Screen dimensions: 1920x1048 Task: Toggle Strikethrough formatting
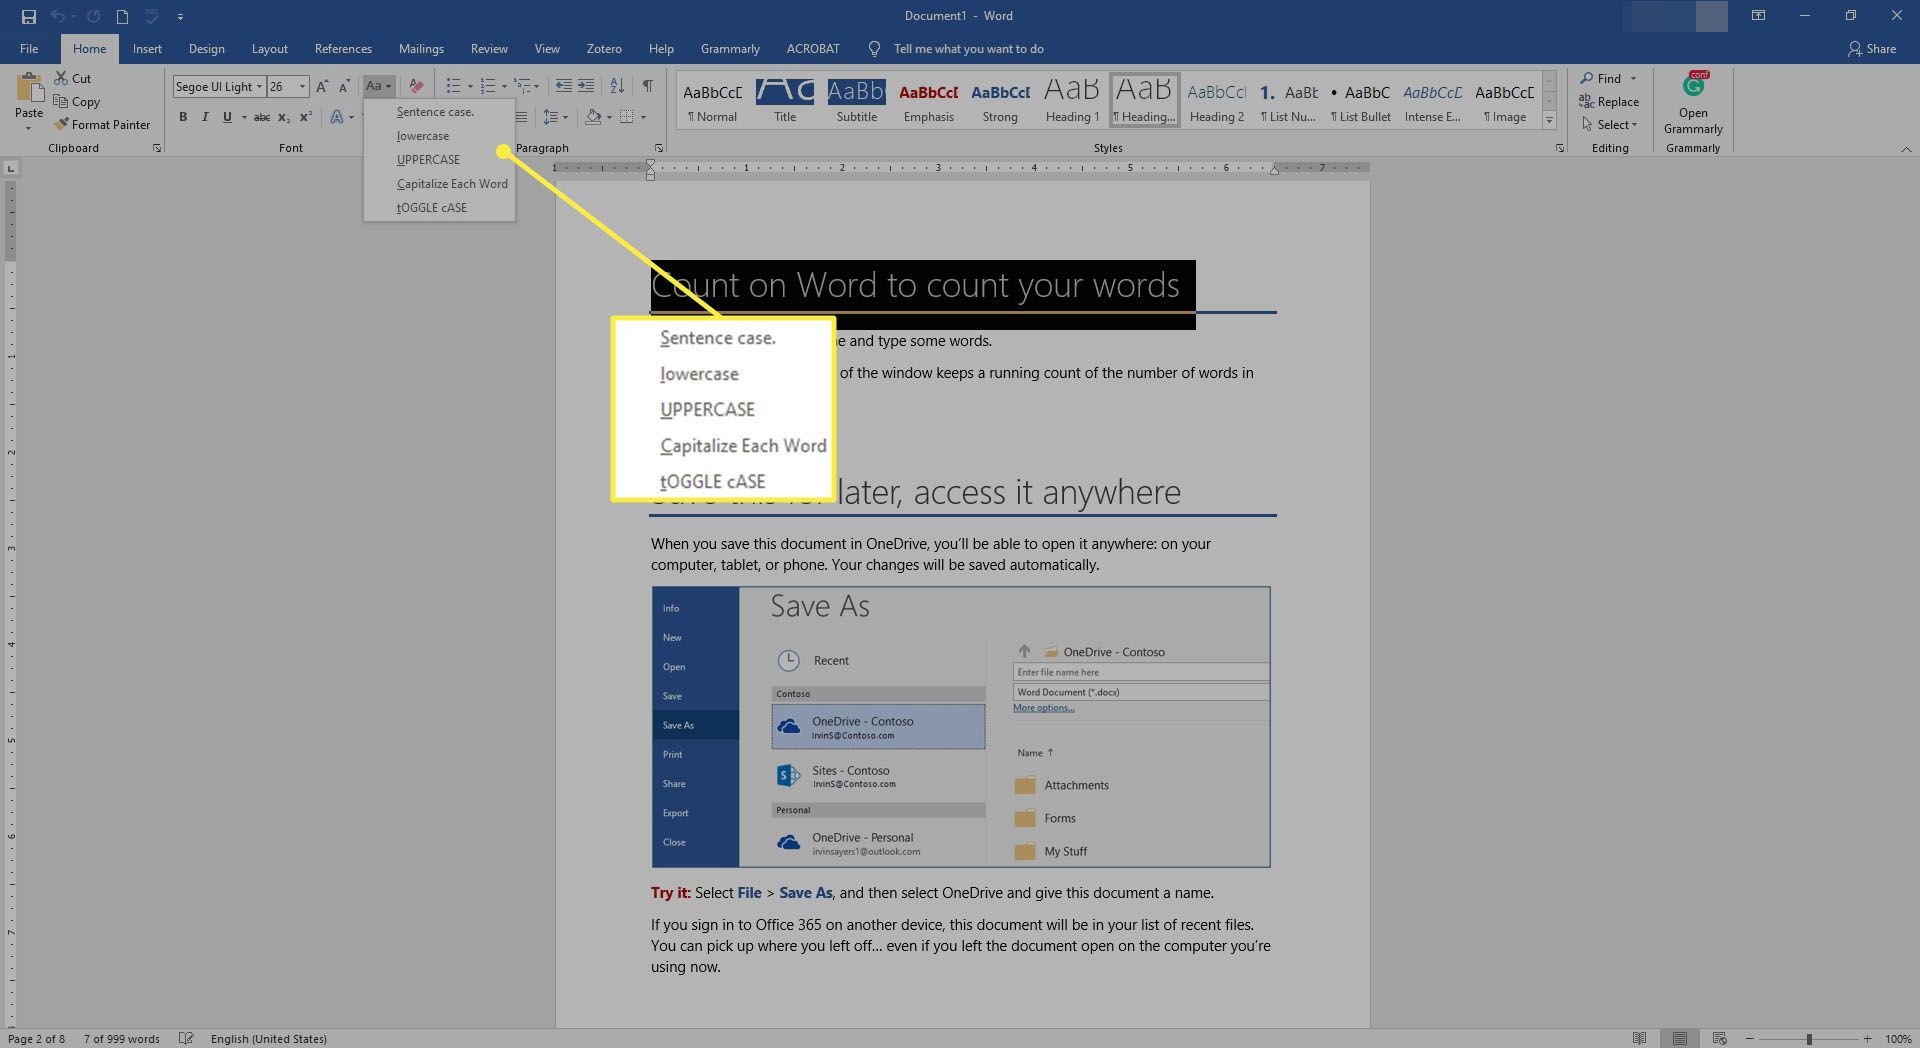point(262,117)
